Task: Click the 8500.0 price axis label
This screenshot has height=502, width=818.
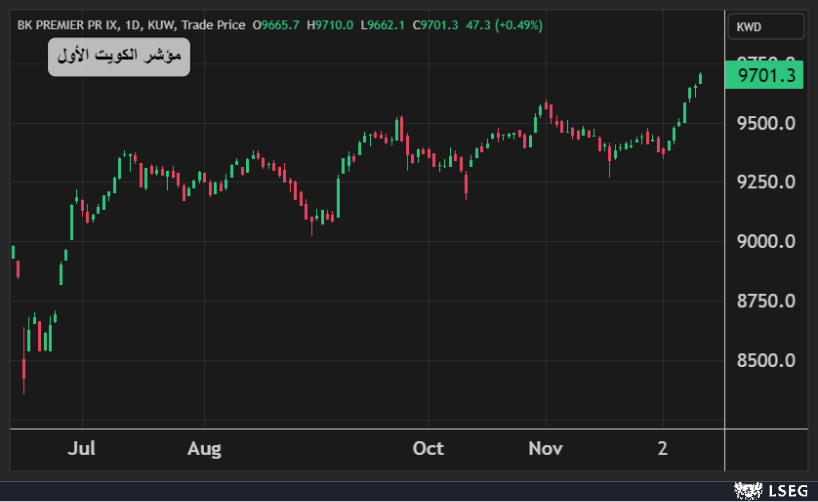Action: (x=765, y=360)
